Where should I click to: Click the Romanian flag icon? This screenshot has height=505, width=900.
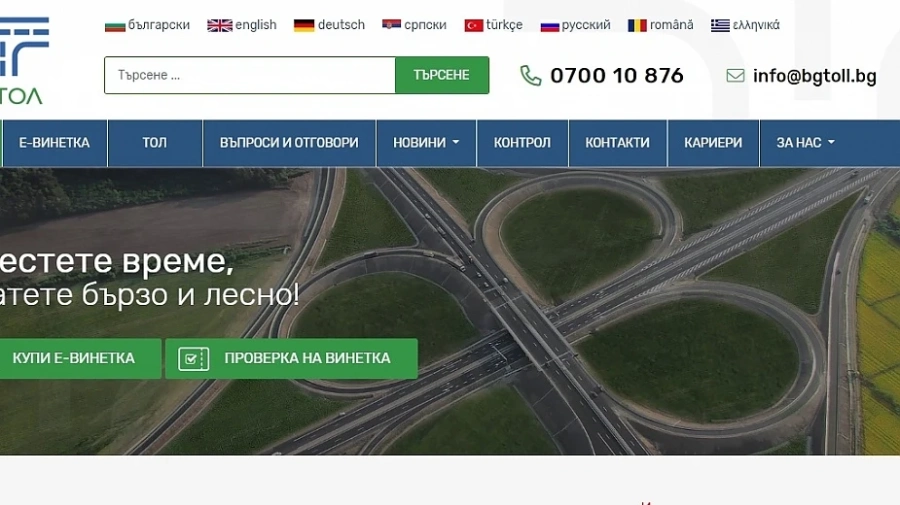click(x=637, y=26)
